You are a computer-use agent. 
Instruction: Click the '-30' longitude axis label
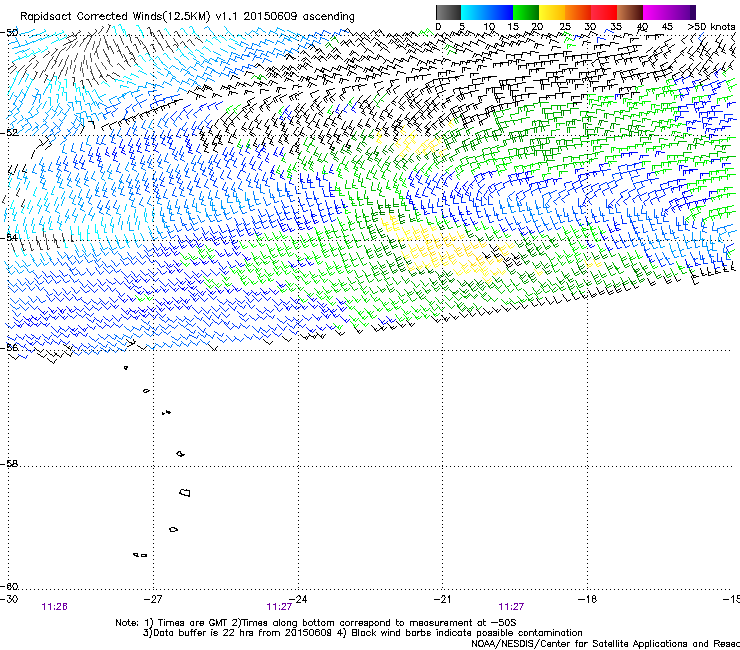9,599
